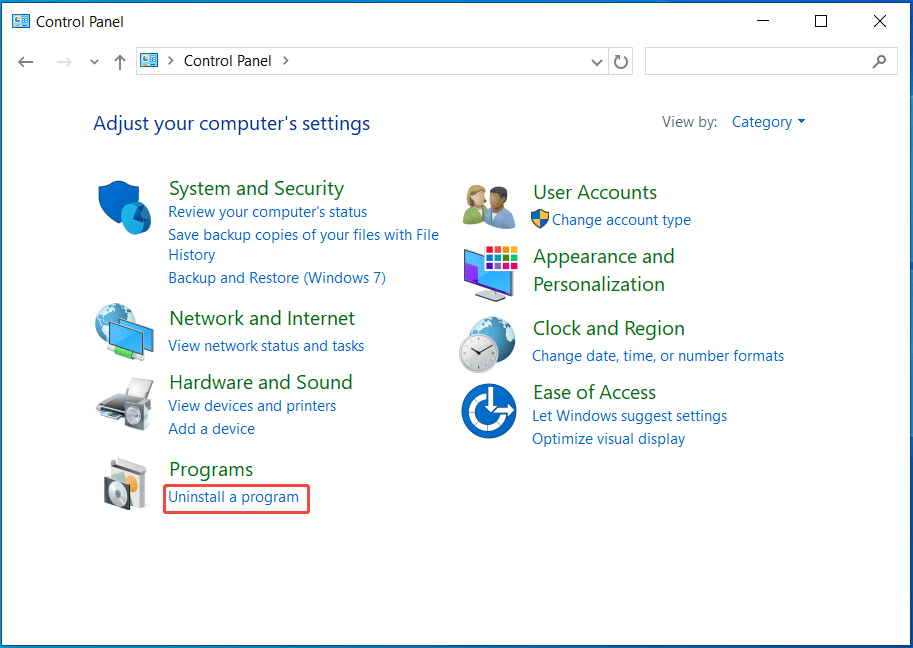Viewport: 913px width, 648px height.
Task: Refresh the Control Panel view
Action: [620, 61]
